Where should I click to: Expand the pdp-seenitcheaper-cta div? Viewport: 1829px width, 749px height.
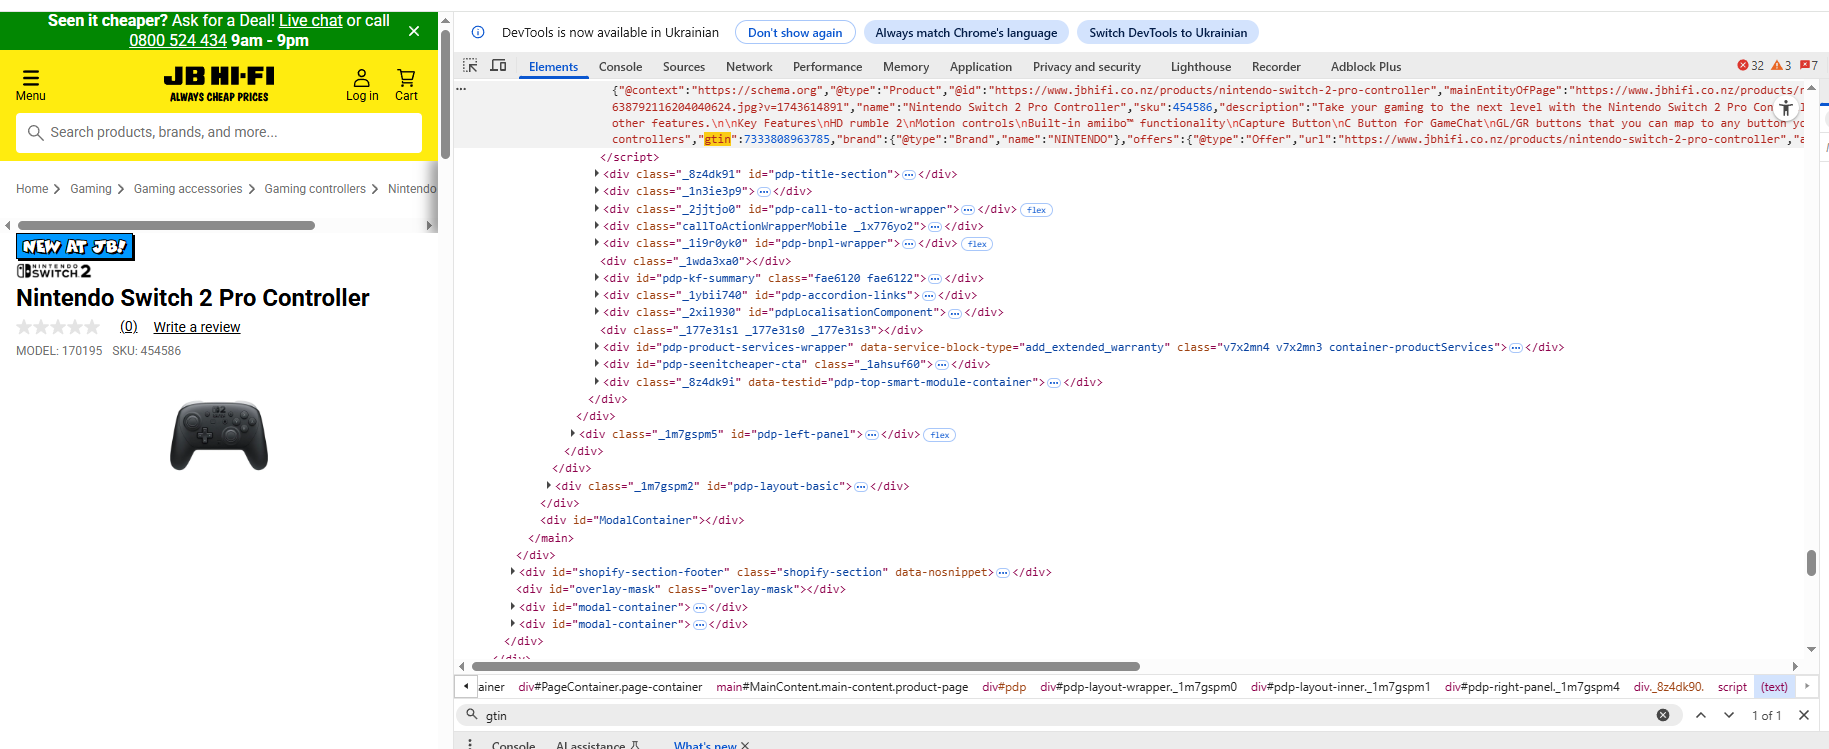(597, 364)
